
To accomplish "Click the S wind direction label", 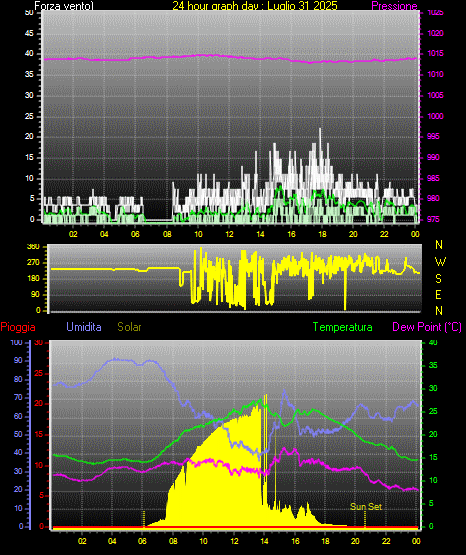I will pos(438,279).
